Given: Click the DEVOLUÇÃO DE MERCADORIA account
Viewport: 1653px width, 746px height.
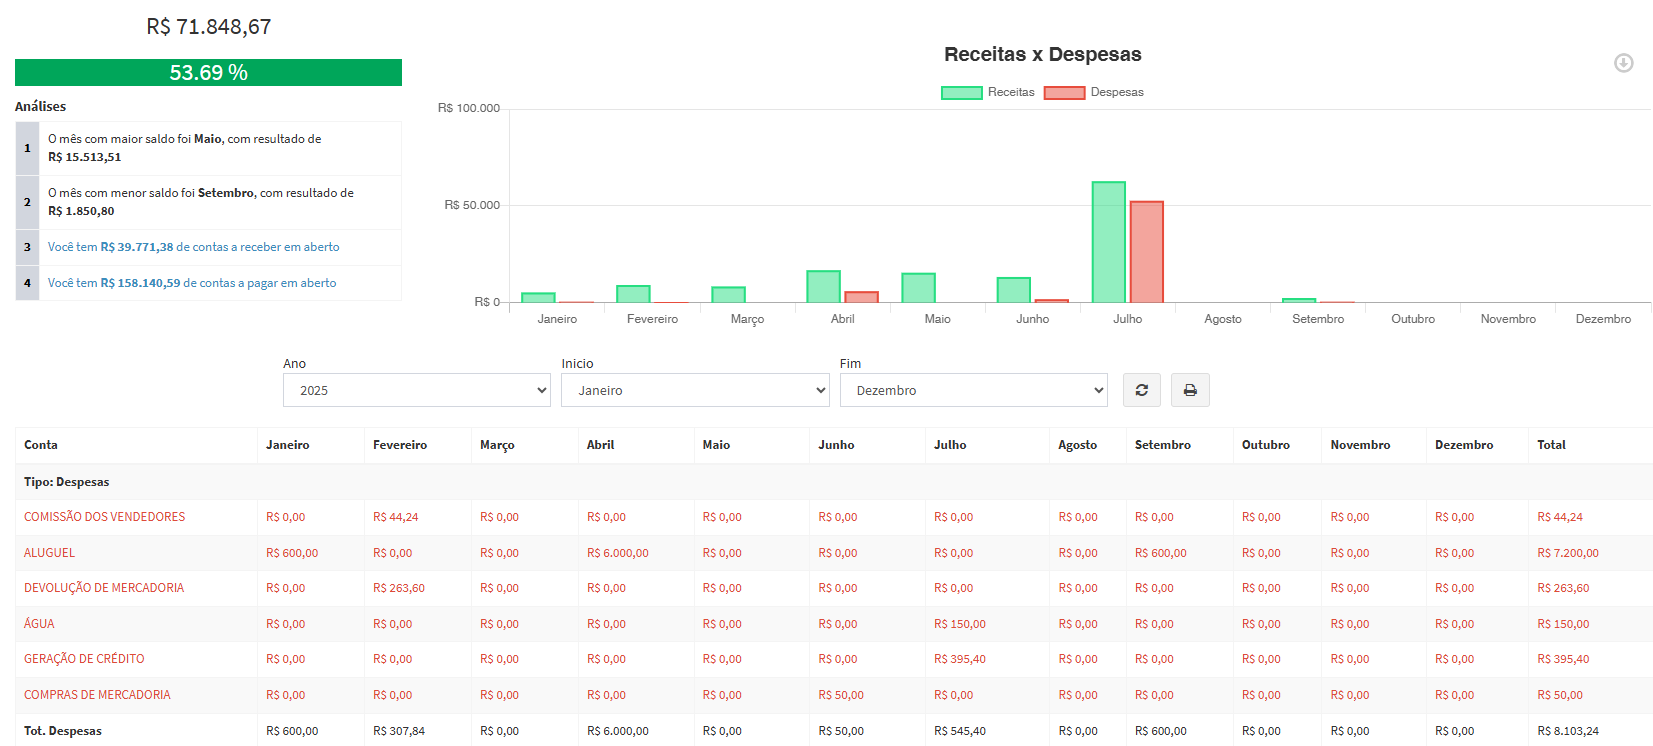Looking at the screenshot, I should (104, 588).
